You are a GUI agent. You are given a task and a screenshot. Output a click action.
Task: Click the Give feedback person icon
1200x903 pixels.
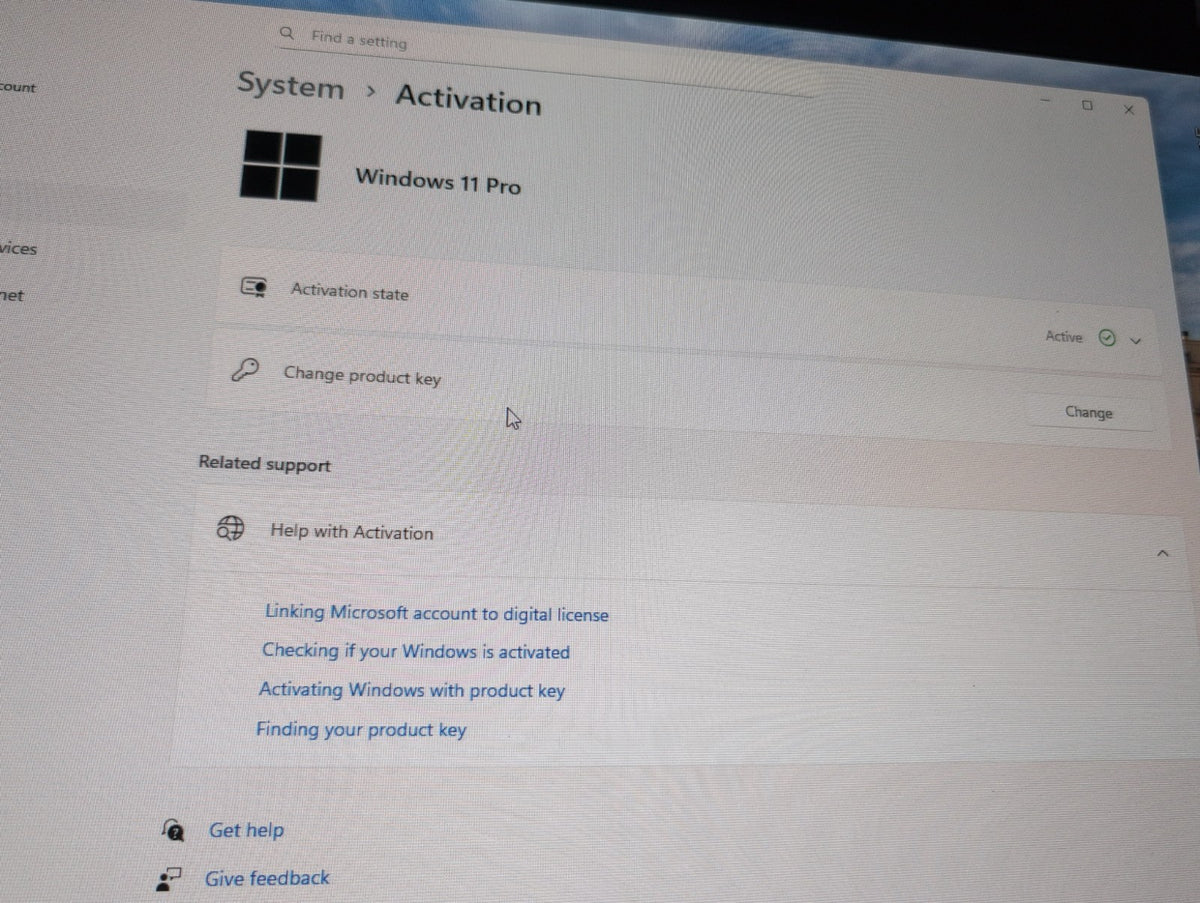point(169,878)
